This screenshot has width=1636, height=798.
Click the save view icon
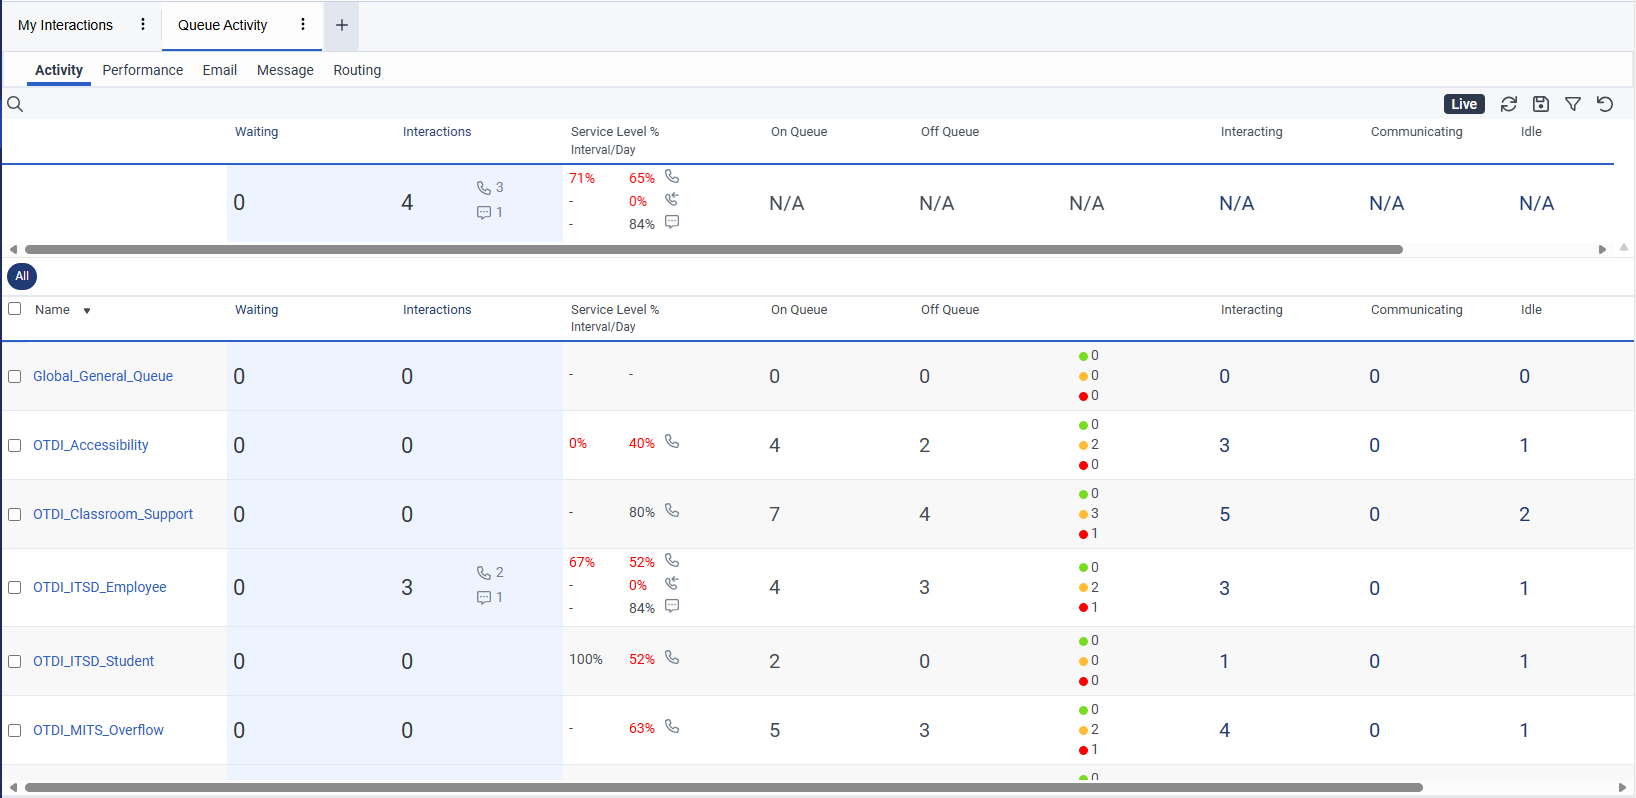[1541, 104]
